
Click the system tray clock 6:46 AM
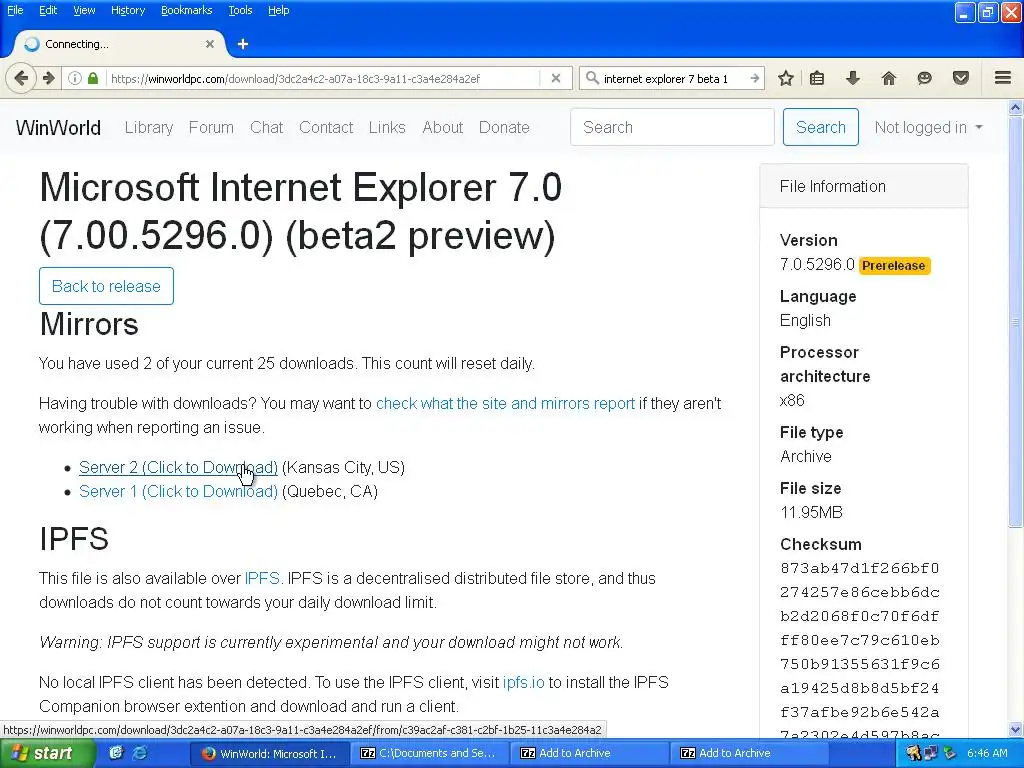pyautogui.click(x=987, y=753)
